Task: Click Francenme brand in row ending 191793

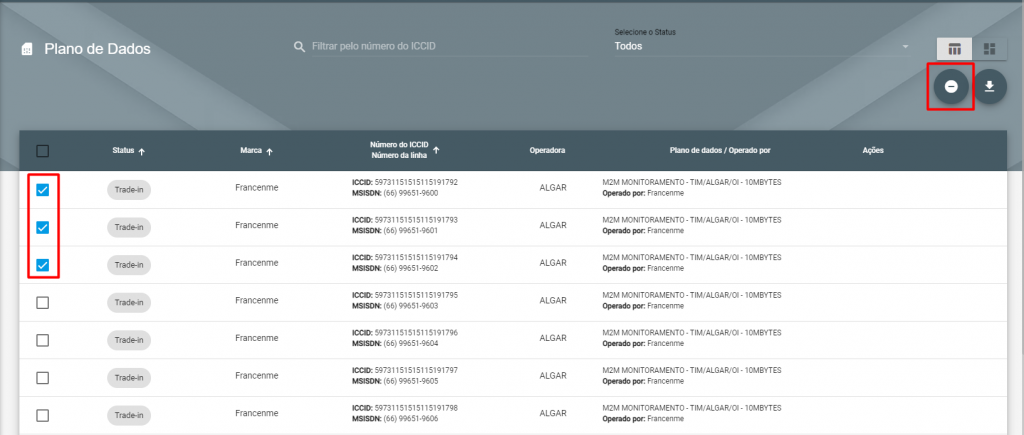Action: (x=257, y=225)
